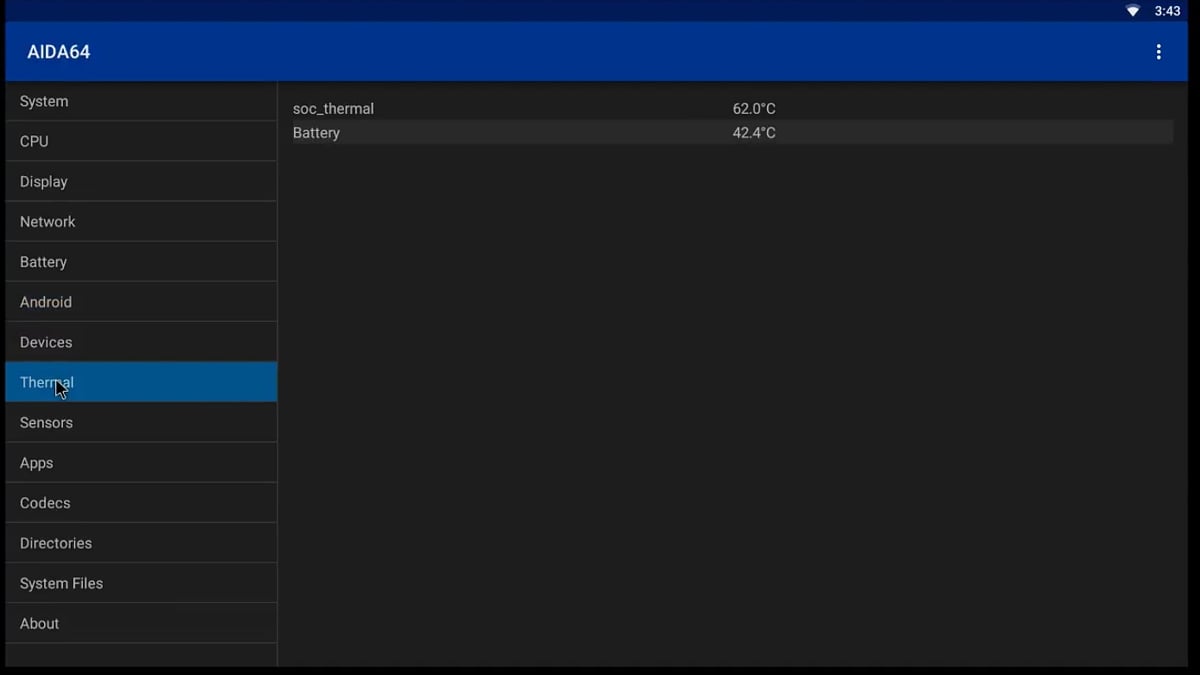View the Codecs section
1200x675 pixels.
(140, 502)
